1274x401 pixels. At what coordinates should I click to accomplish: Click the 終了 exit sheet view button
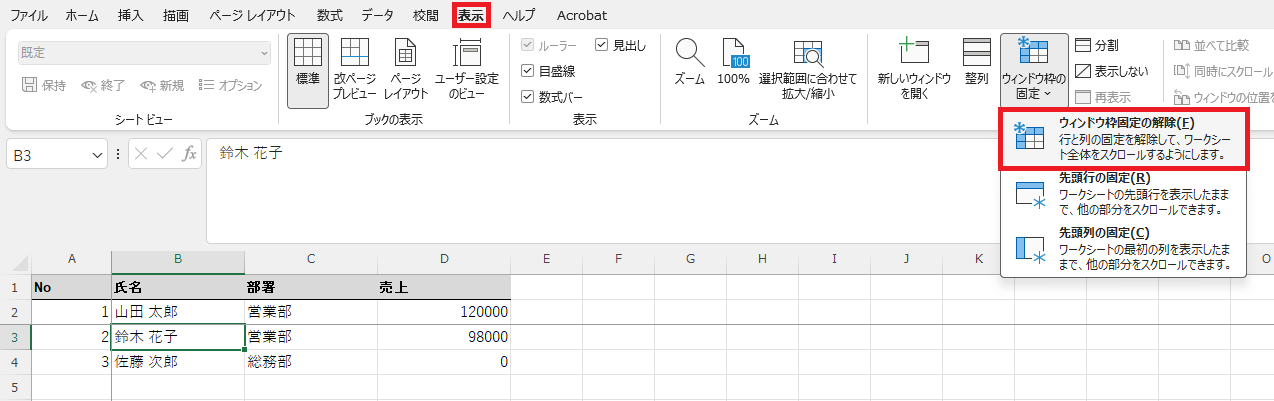coord(105,85)
